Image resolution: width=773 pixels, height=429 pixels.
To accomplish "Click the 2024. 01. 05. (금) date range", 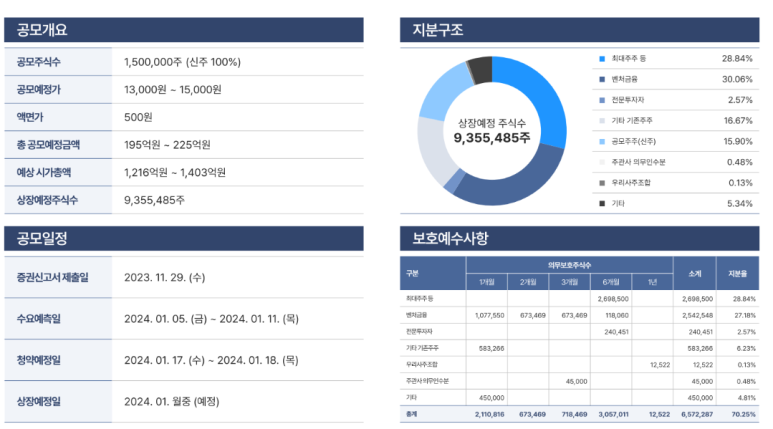I will (211, 319).
